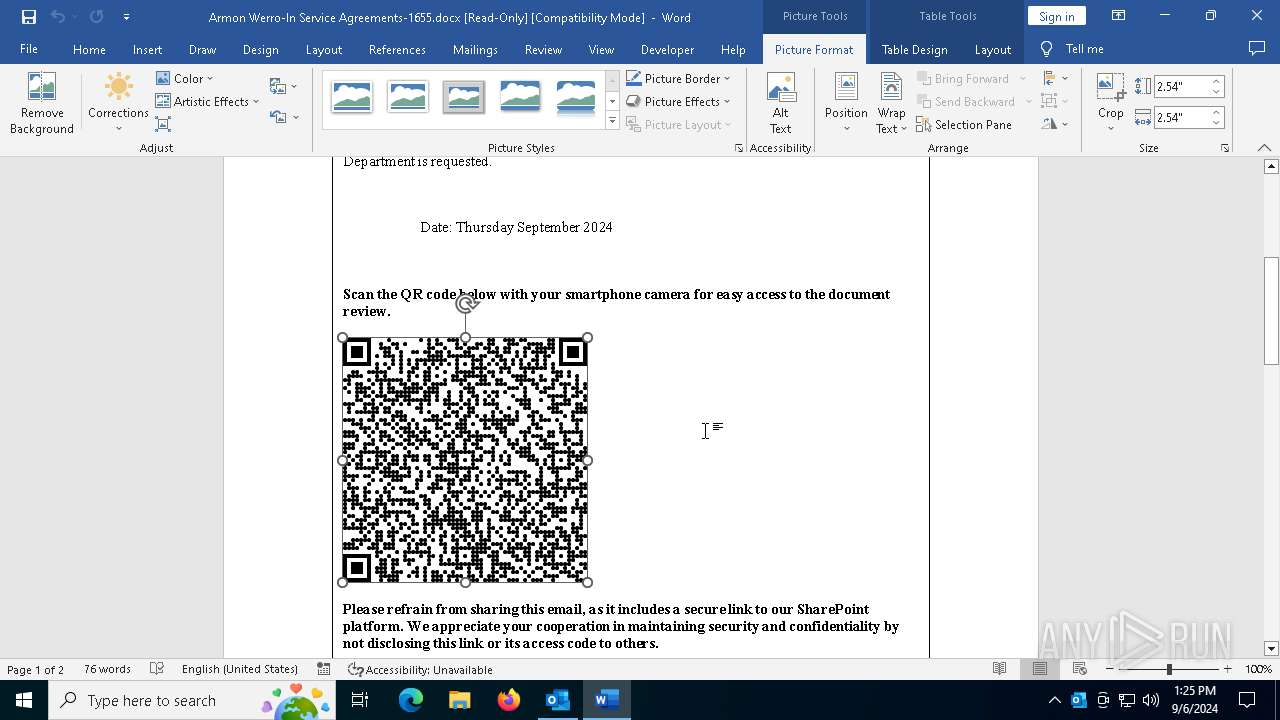Open the Size dialog launcher
Viewport: 1280px width, 720px height.
coord(1225,148)
